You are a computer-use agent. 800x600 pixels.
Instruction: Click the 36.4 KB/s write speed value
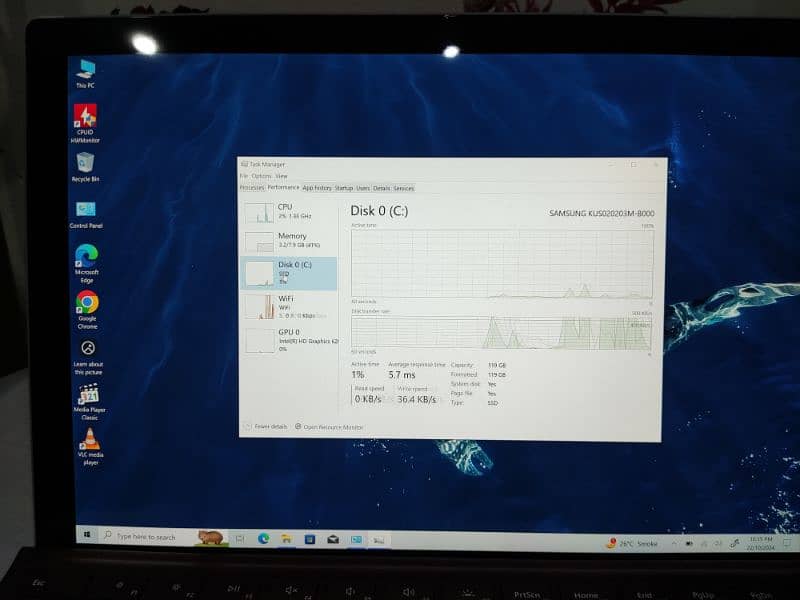pyautogui.click(x=417, y=399)
